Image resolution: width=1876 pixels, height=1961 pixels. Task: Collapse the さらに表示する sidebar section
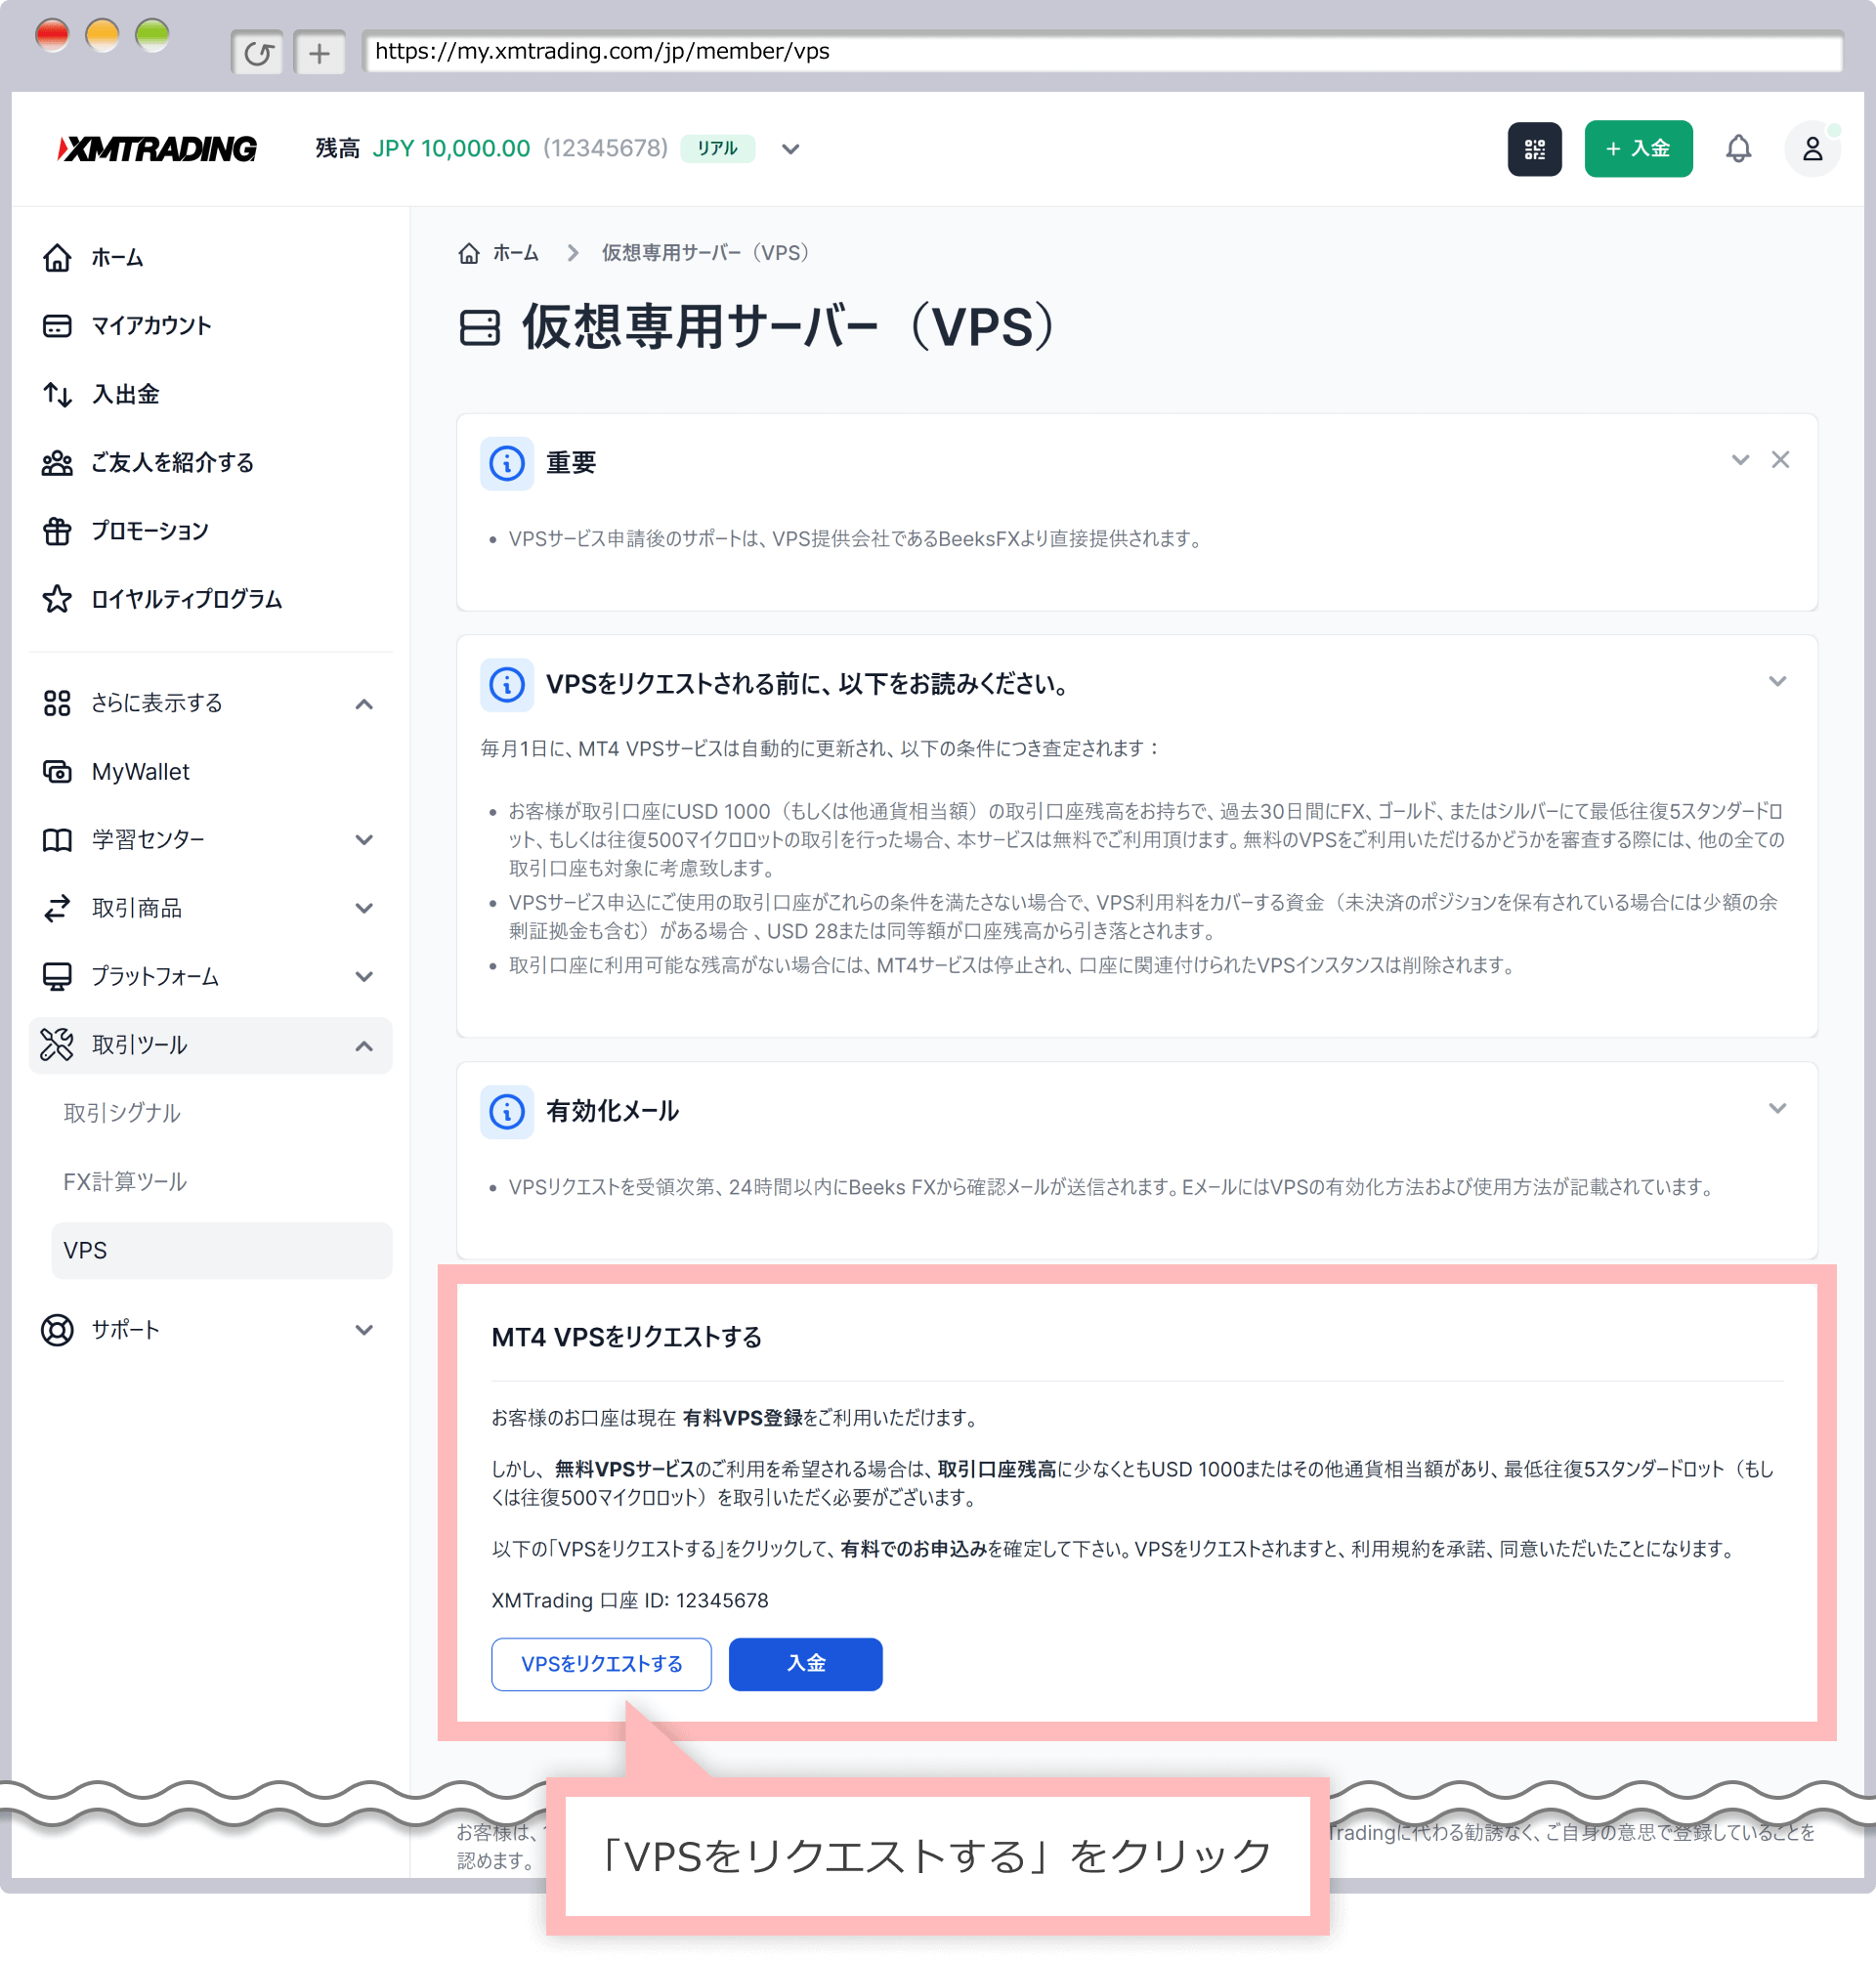364,704
